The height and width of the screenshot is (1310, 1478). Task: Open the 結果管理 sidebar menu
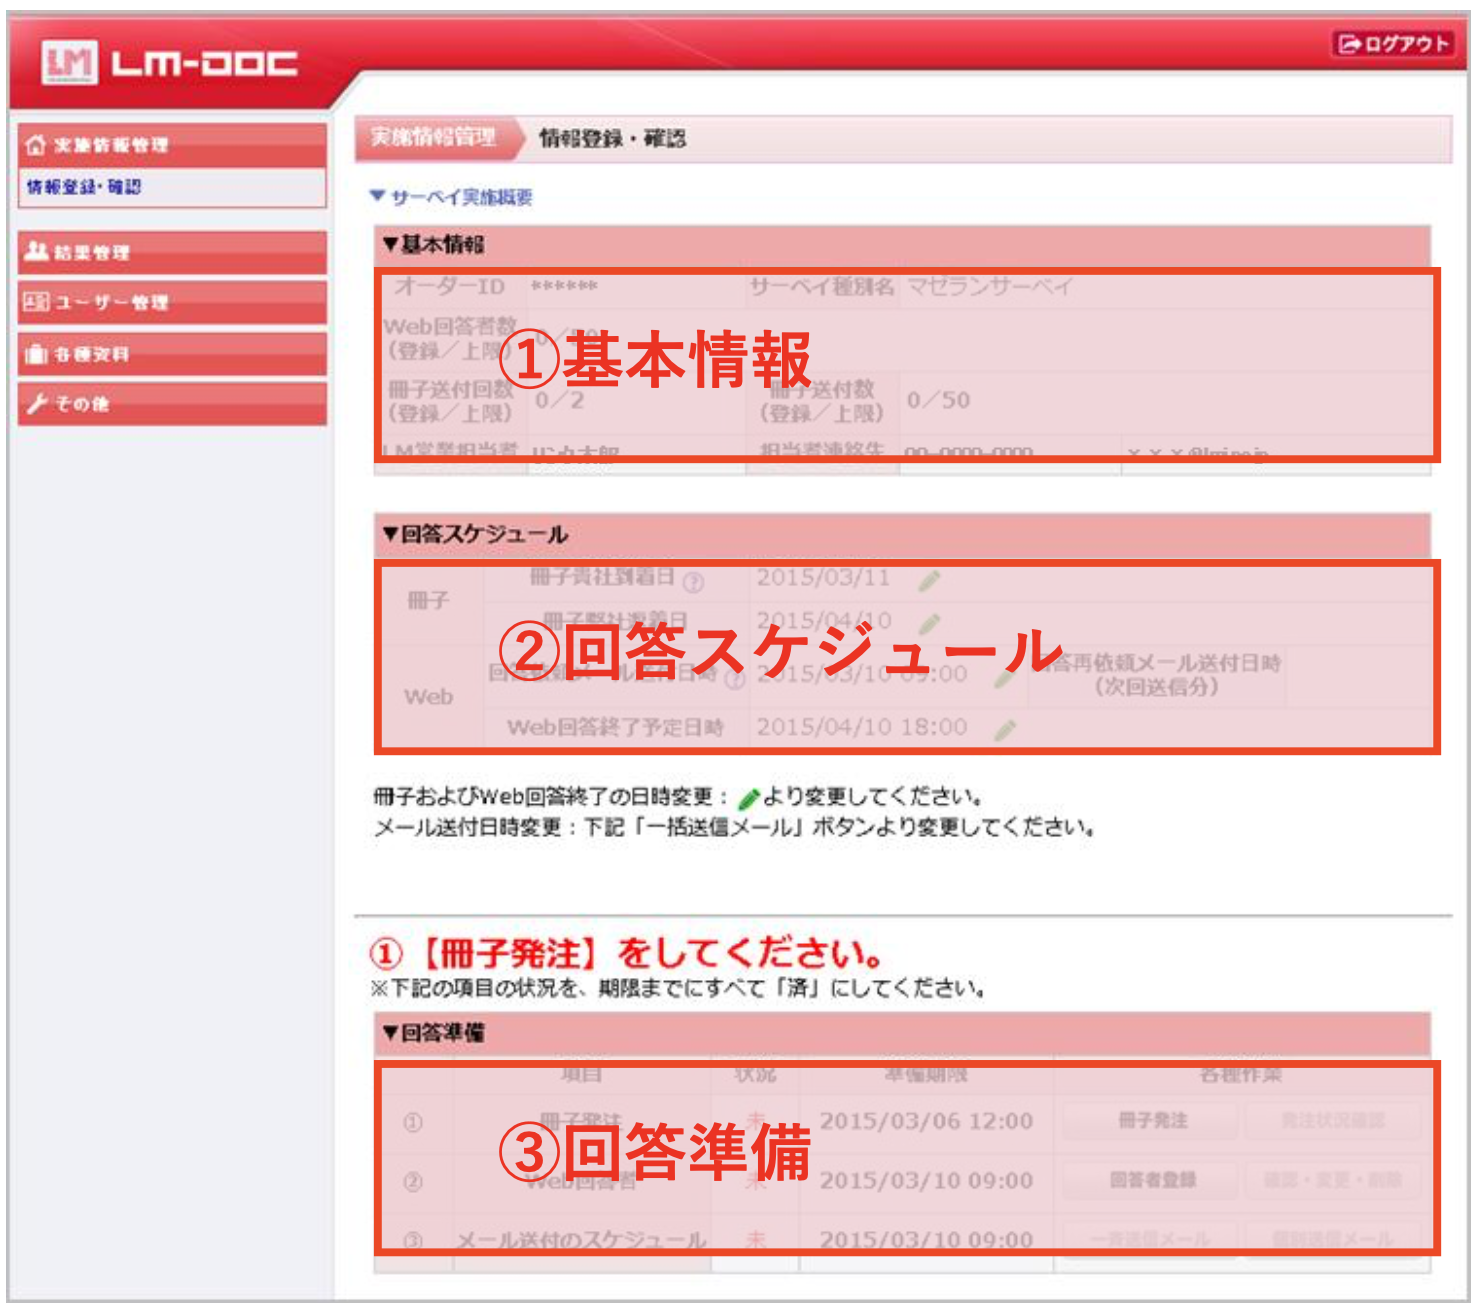click(x=171, y=252)
